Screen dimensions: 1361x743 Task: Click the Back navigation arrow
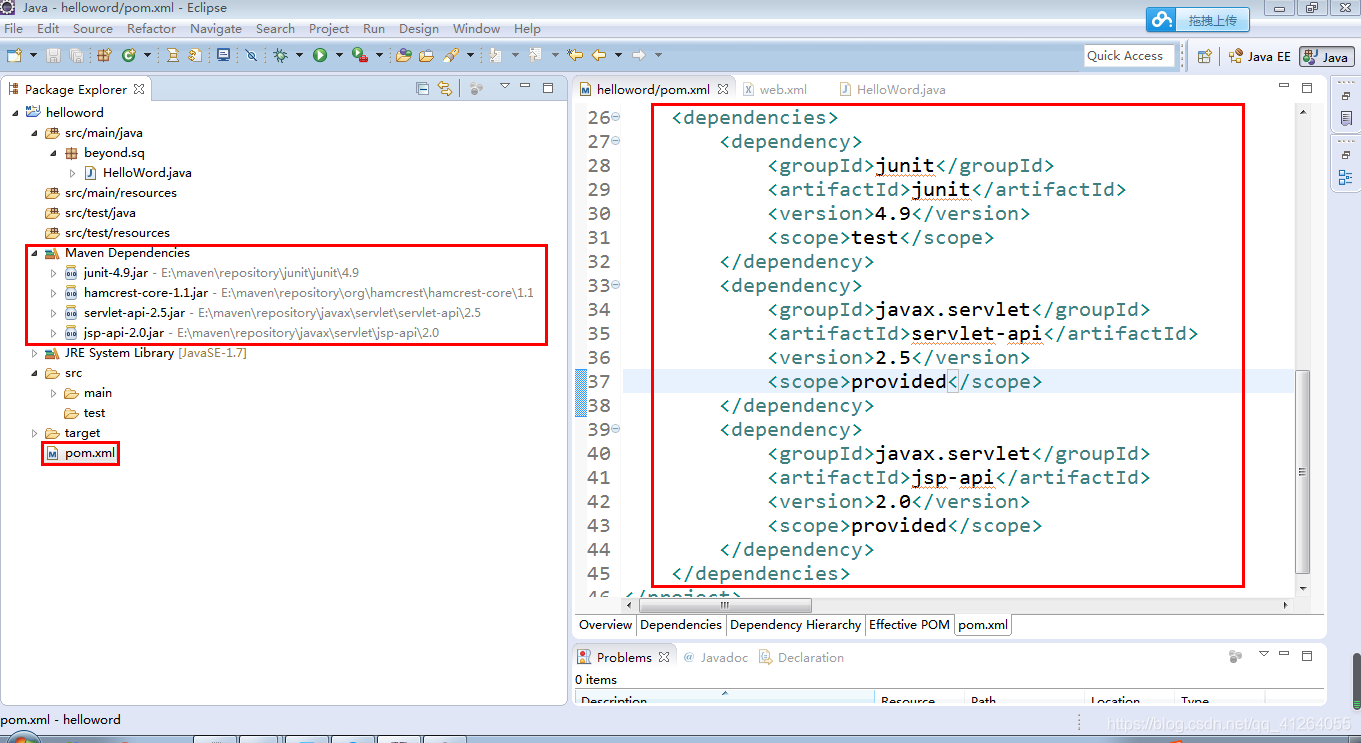point(599,55)
